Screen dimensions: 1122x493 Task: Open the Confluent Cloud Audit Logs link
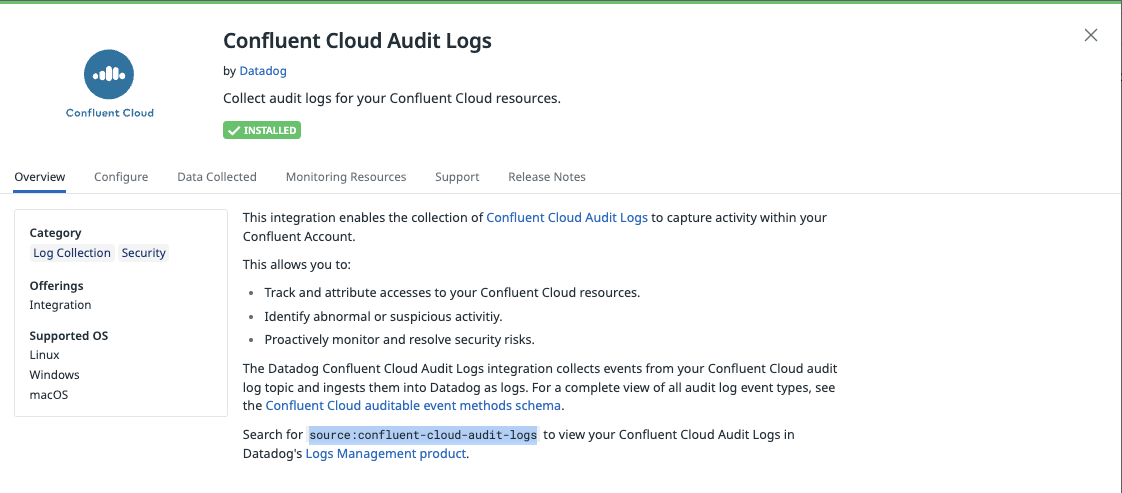point(567,218)
